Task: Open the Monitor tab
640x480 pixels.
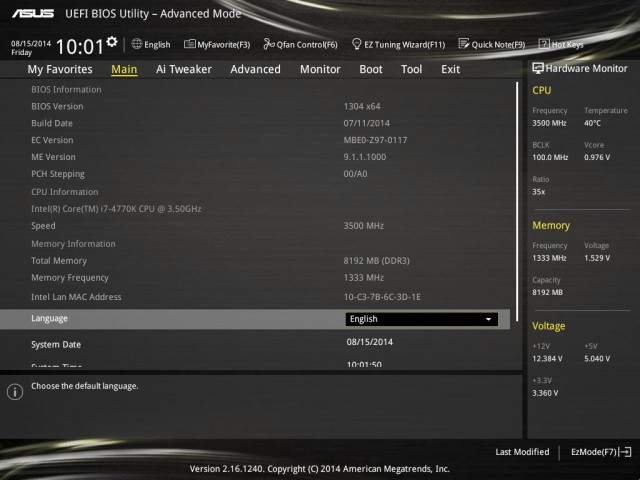Action: pyautogui.click(x=320, y=69)
